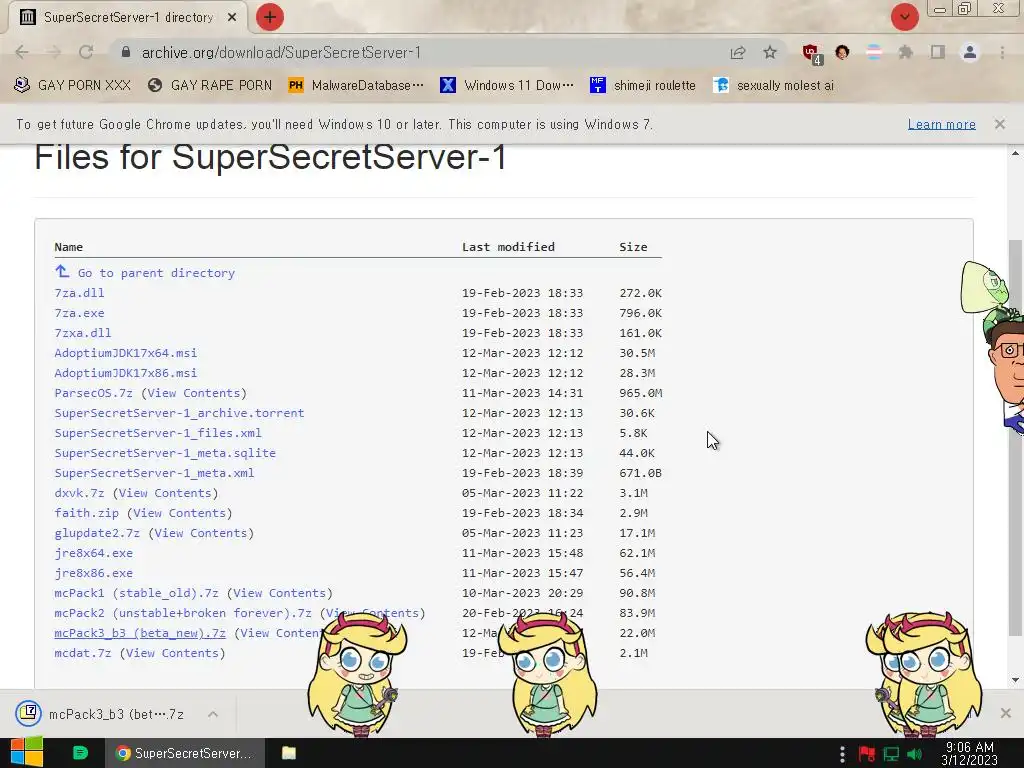Close the downloads bar
Viewport: 1024px width, 768px height.
tap(1006, 713)
